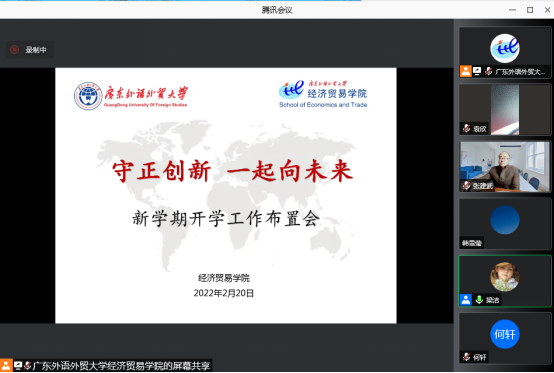Click the orange host badge on first participant

click(x=466, y=71)
